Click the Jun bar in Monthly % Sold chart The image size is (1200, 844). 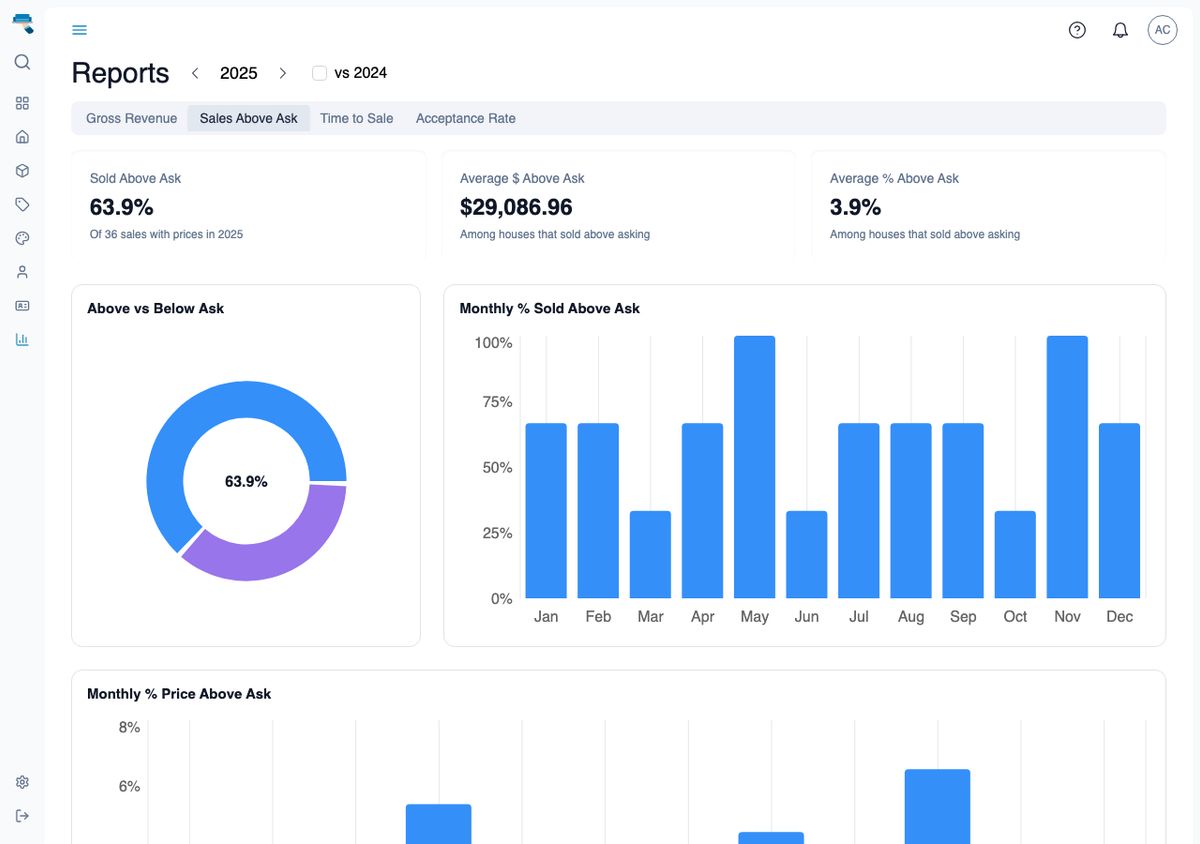[x=807, y=555]
